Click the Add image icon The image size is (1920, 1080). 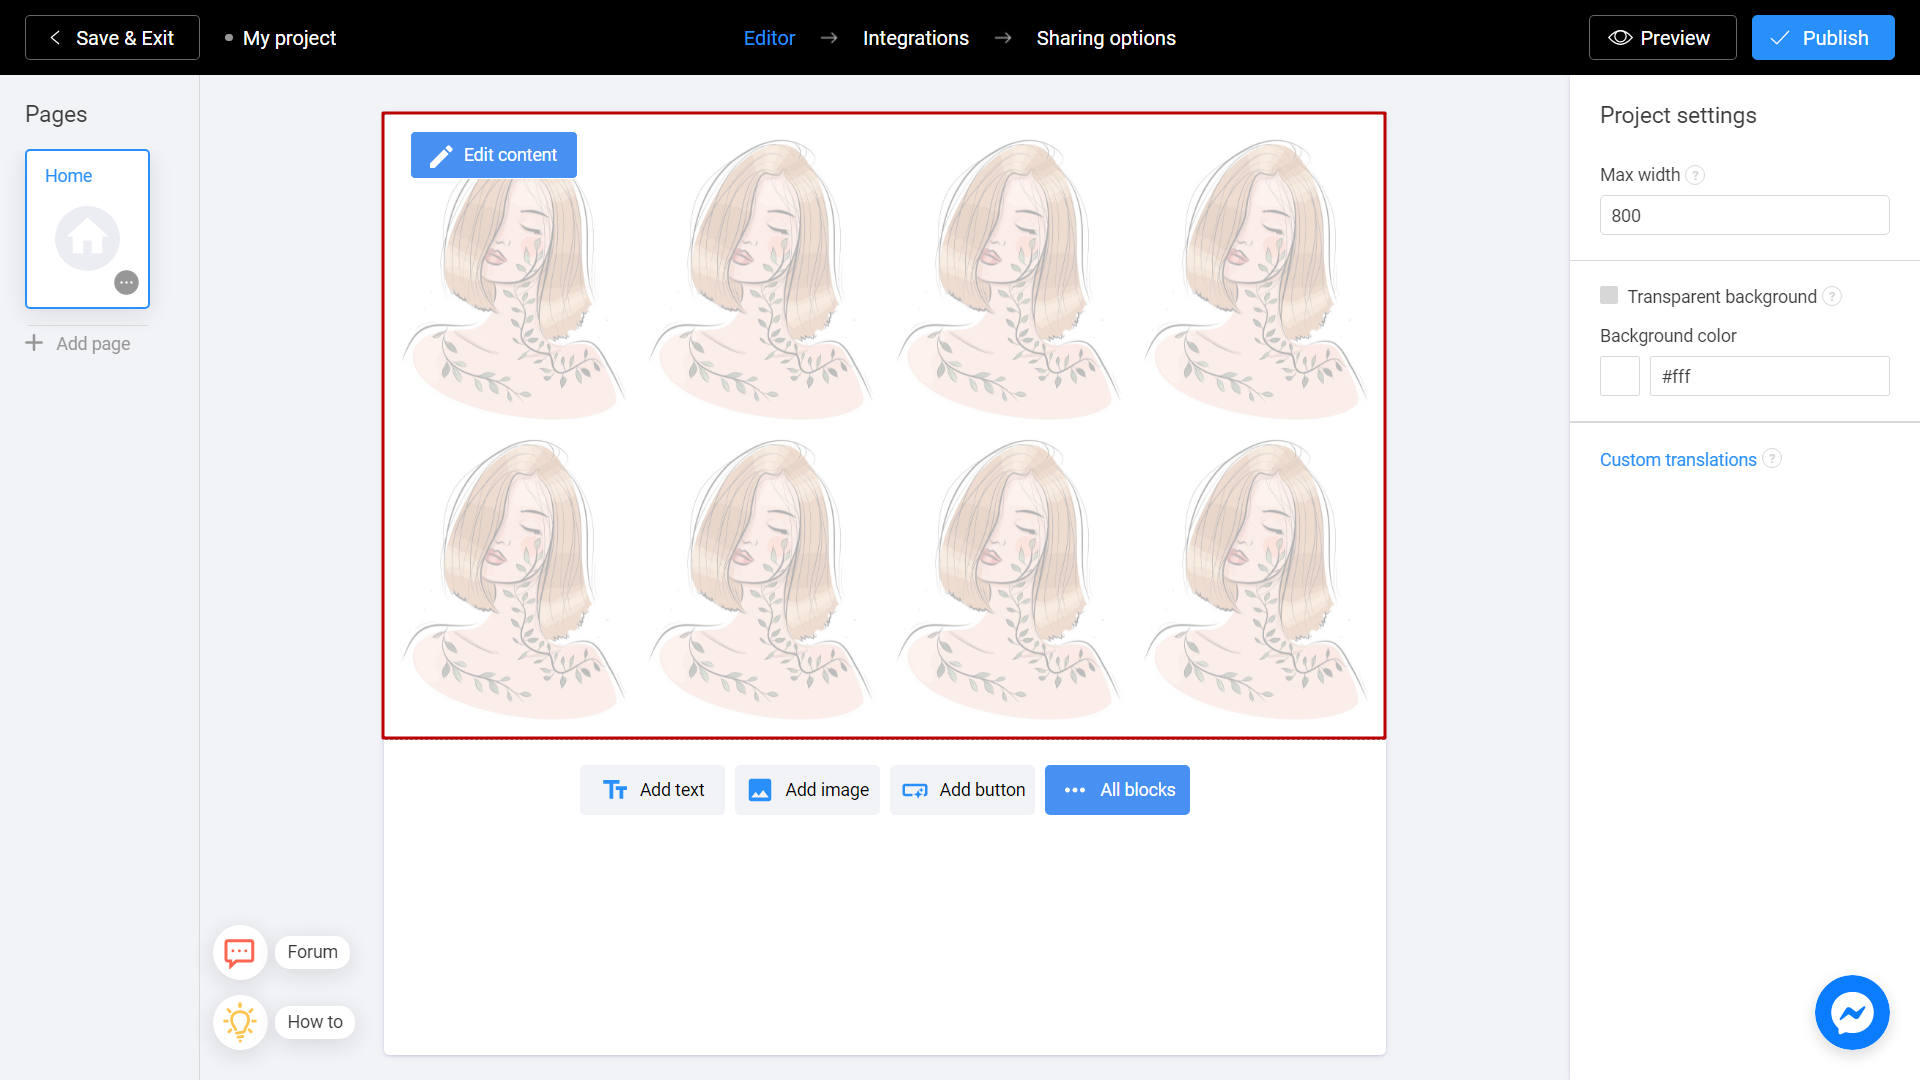(x=760, y=790)
